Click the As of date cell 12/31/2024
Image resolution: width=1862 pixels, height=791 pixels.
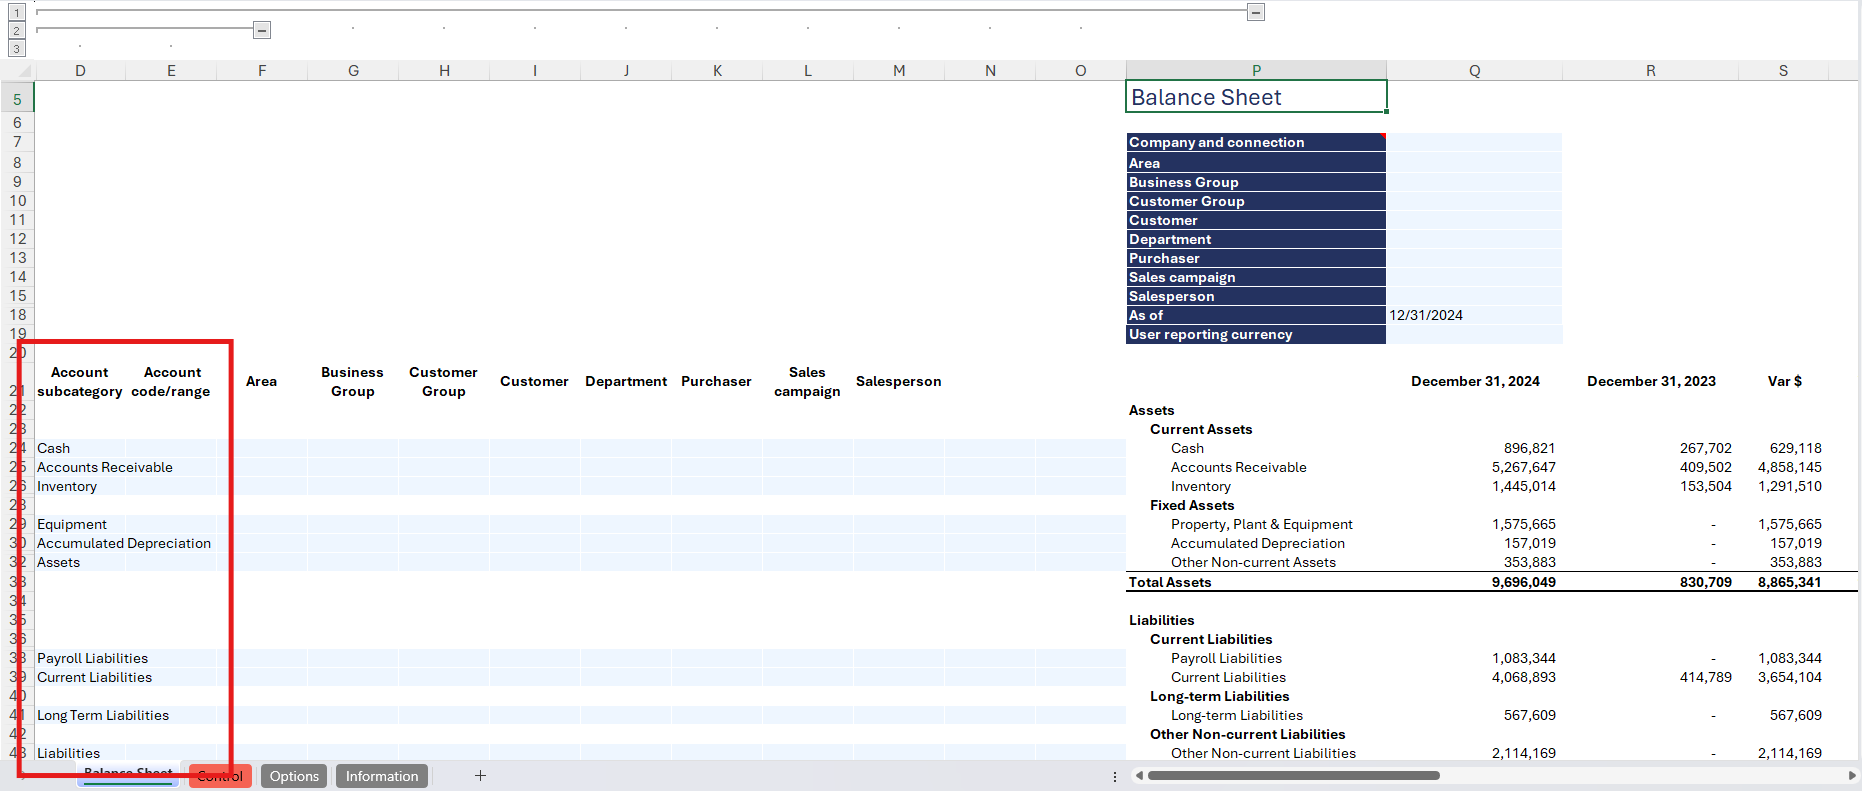(1474, 315)
